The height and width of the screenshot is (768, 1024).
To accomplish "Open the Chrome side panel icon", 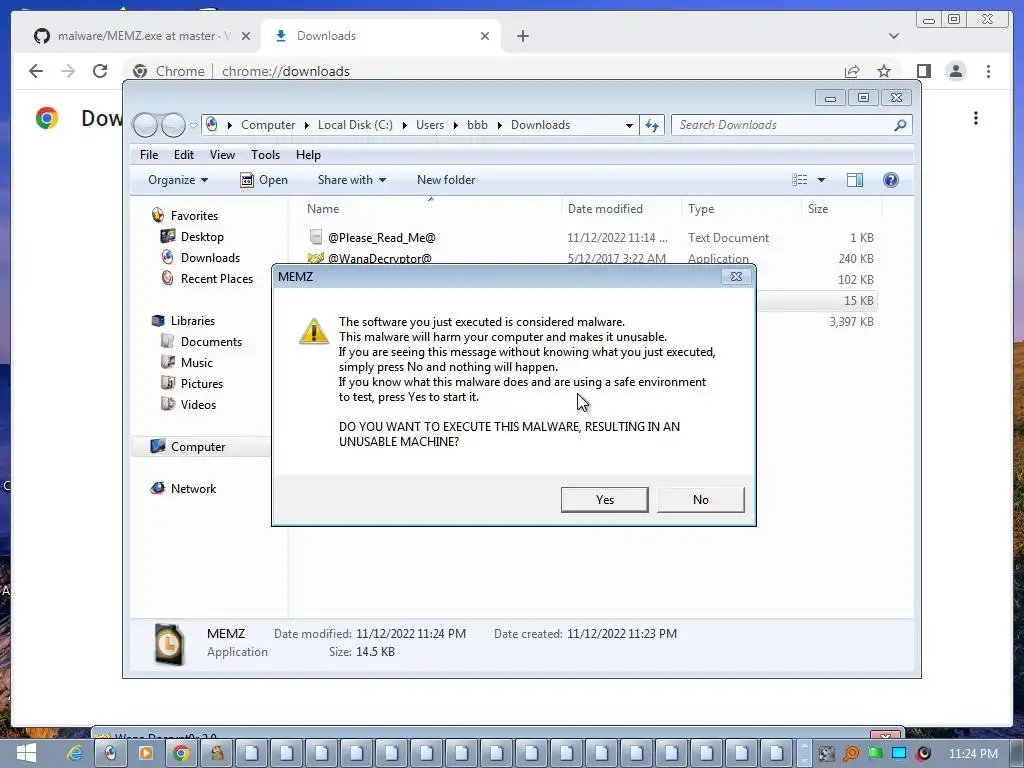I will pos(923,71).
